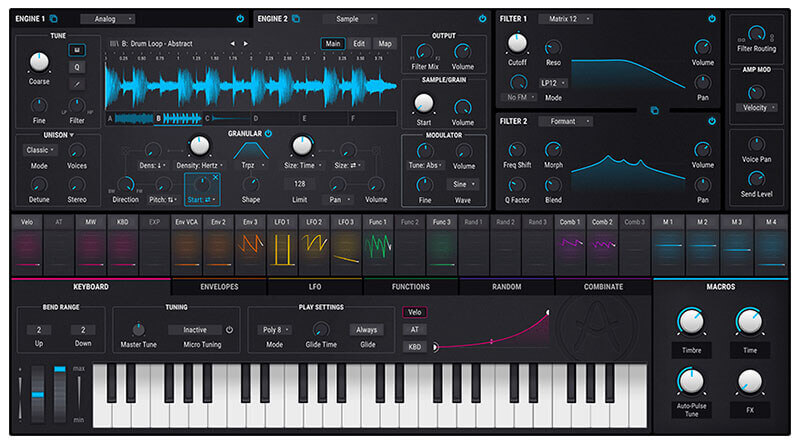This screenshot has height=445, width=800.
Task: Click the pitch bend wheel strip
Action: [x=38, y=394]
